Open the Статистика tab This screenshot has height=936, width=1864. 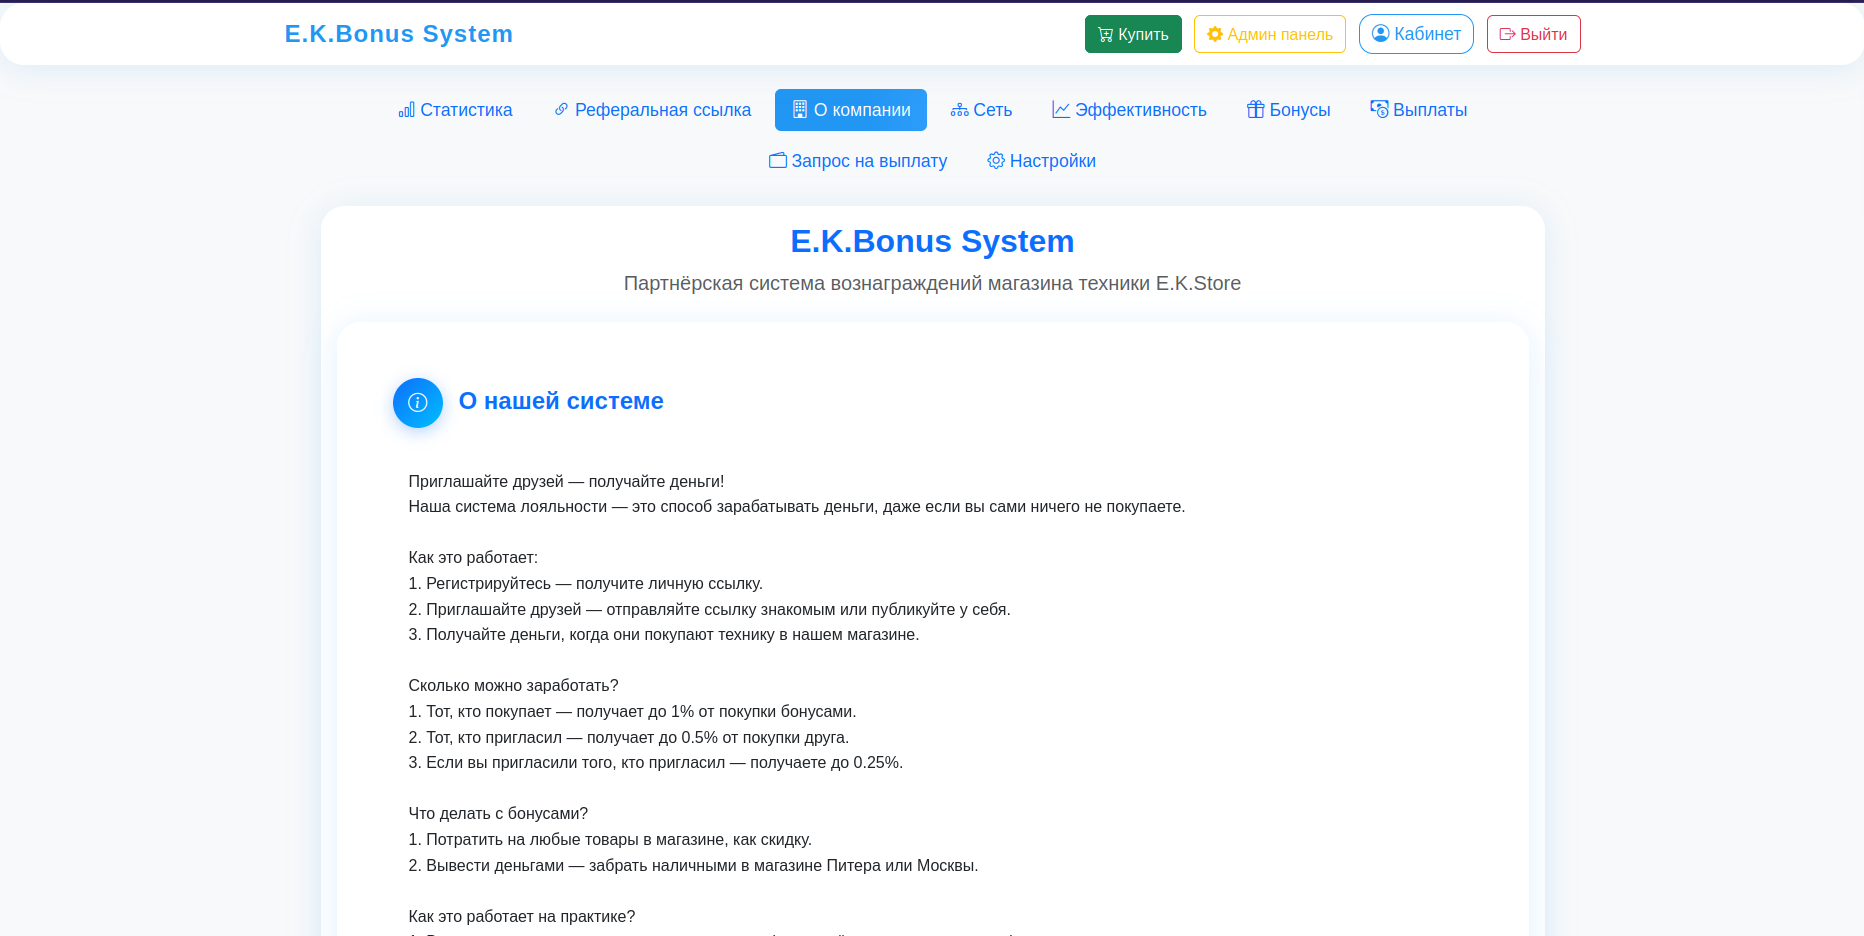pos(455,110)
